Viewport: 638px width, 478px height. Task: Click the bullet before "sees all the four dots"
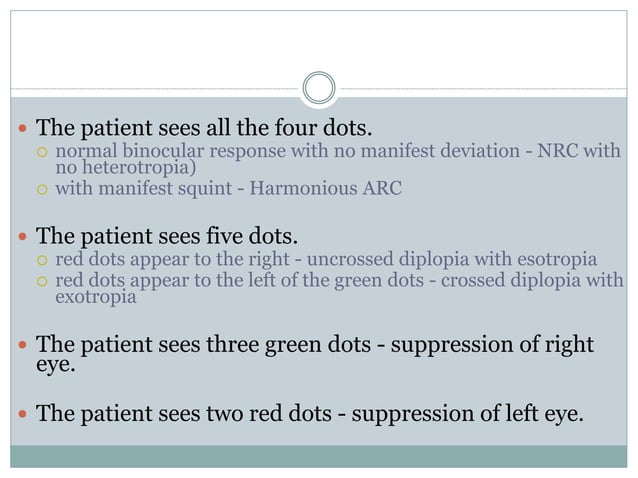click(21, 129)
